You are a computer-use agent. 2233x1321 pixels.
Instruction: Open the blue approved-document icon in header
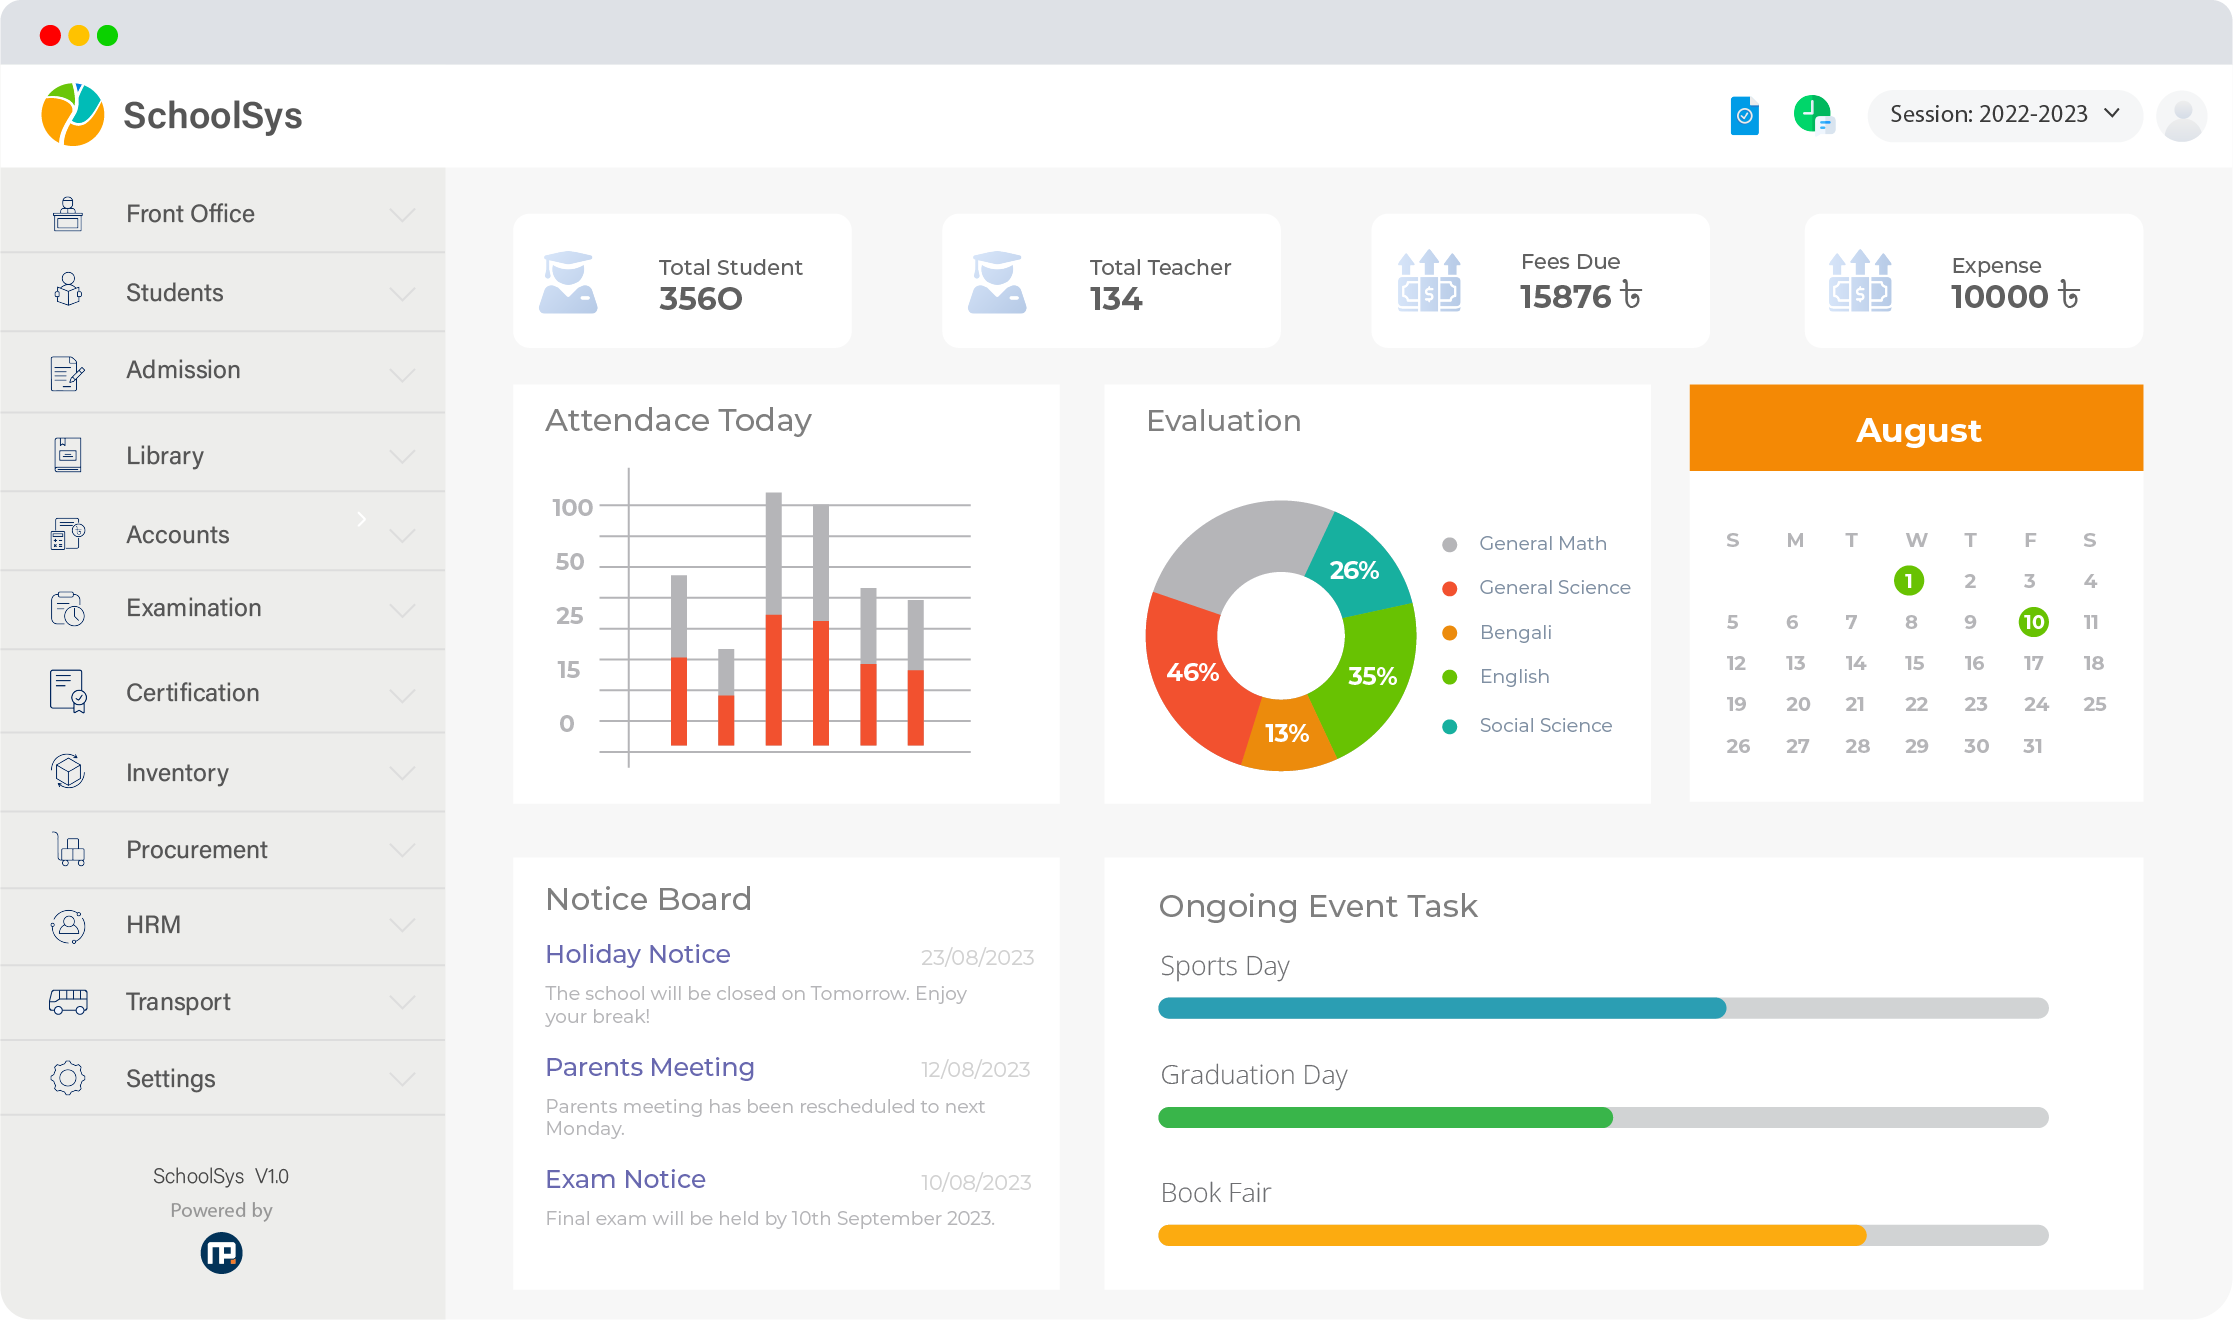click(1744, 116)
